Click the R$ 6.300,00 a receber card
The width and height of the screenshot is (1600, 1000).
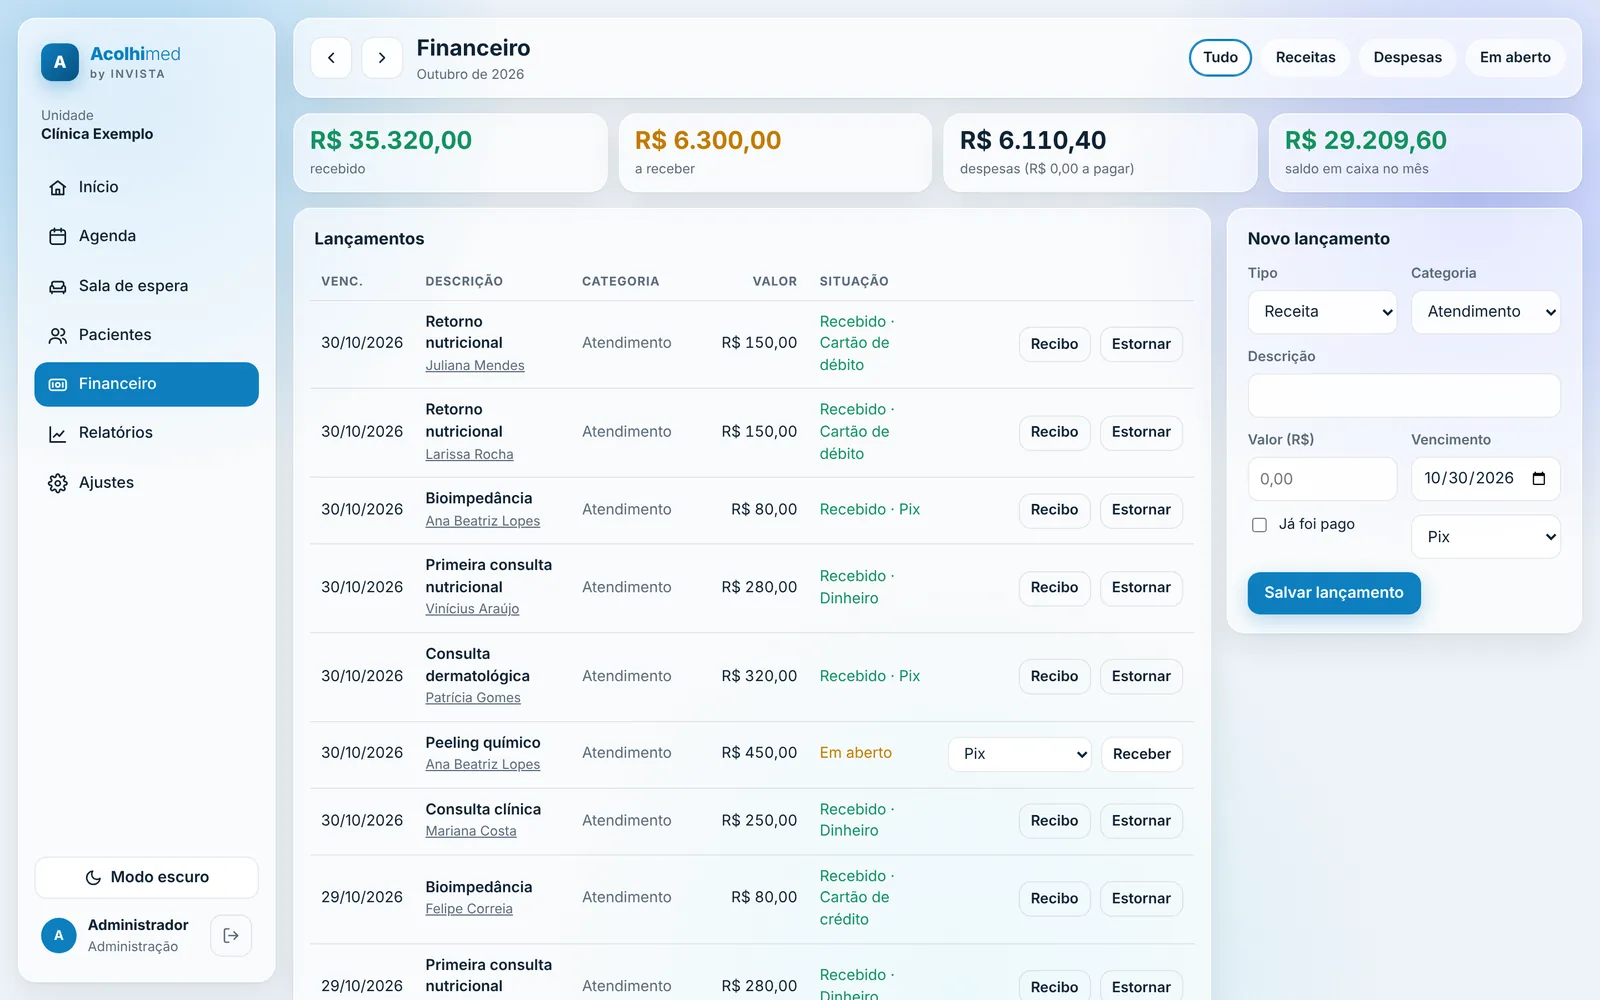[x=775, y=153]
